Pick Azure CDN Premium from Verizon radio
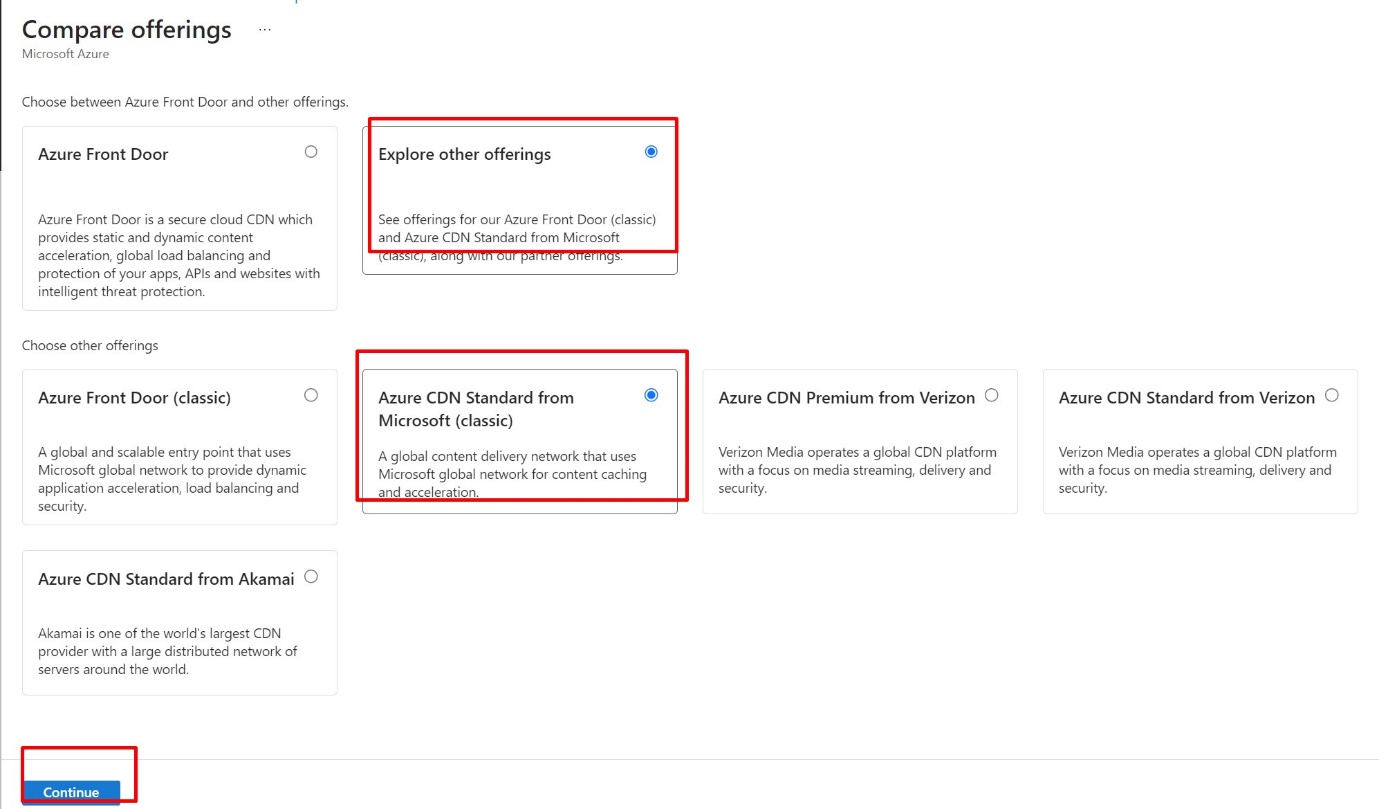Screen dimensions: 1379x809 (x=991, y=395)
